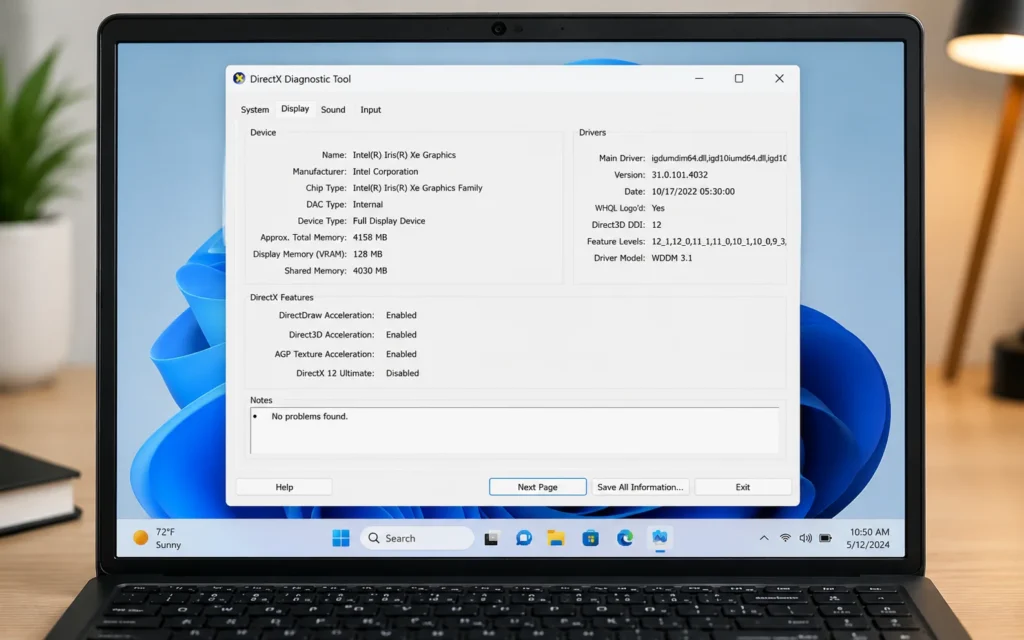Select the name 'Intel(R) Iris(R) Xe Graphics'
Viewport: 1024px width, 640px height.
tap(404, 155)
